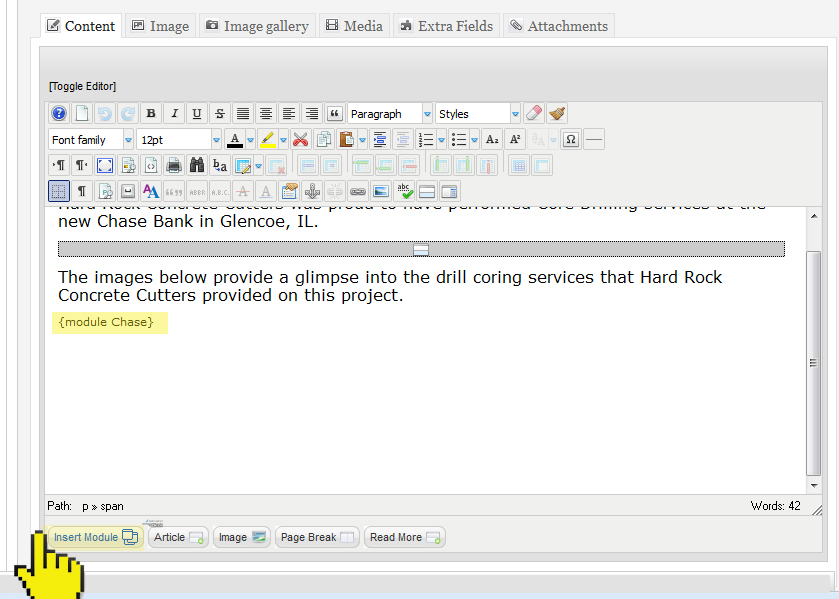Set right-to-left text direction
Viewport: 839px width, 599px height.
tap(82, 165)
